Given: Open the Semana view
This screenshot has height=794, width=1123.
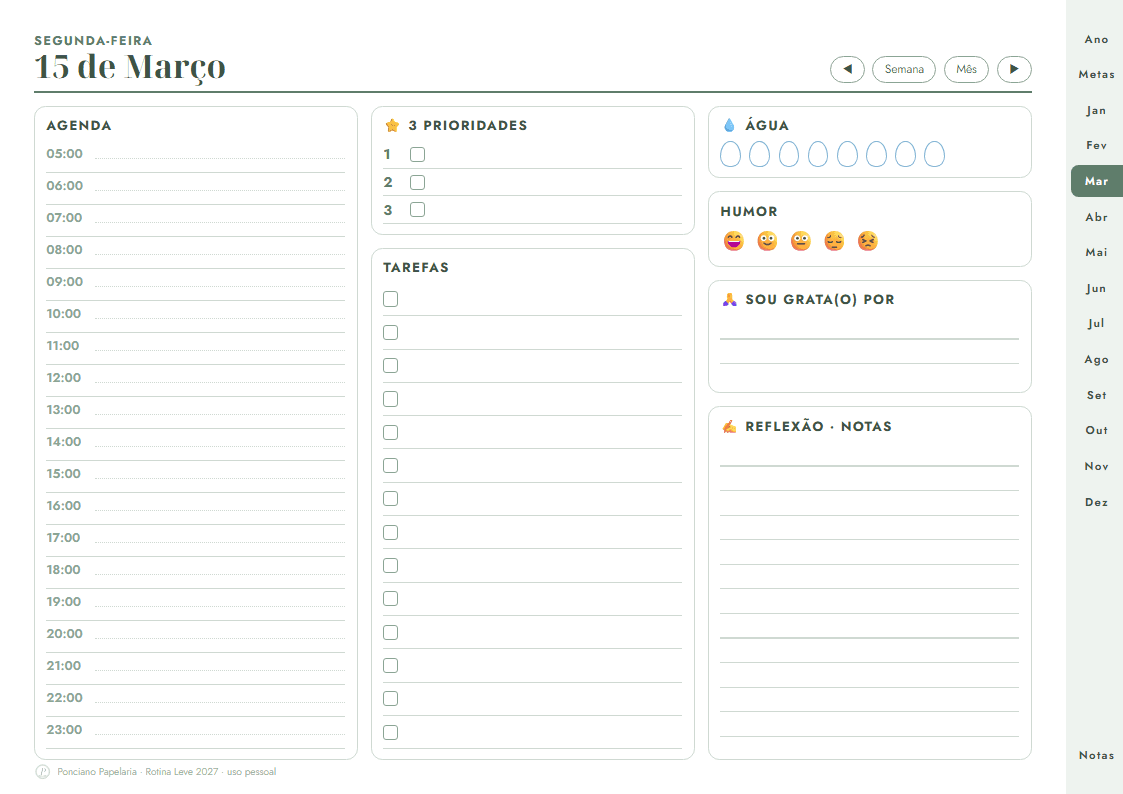Looking at the screenshot, I should coord(904,69).
